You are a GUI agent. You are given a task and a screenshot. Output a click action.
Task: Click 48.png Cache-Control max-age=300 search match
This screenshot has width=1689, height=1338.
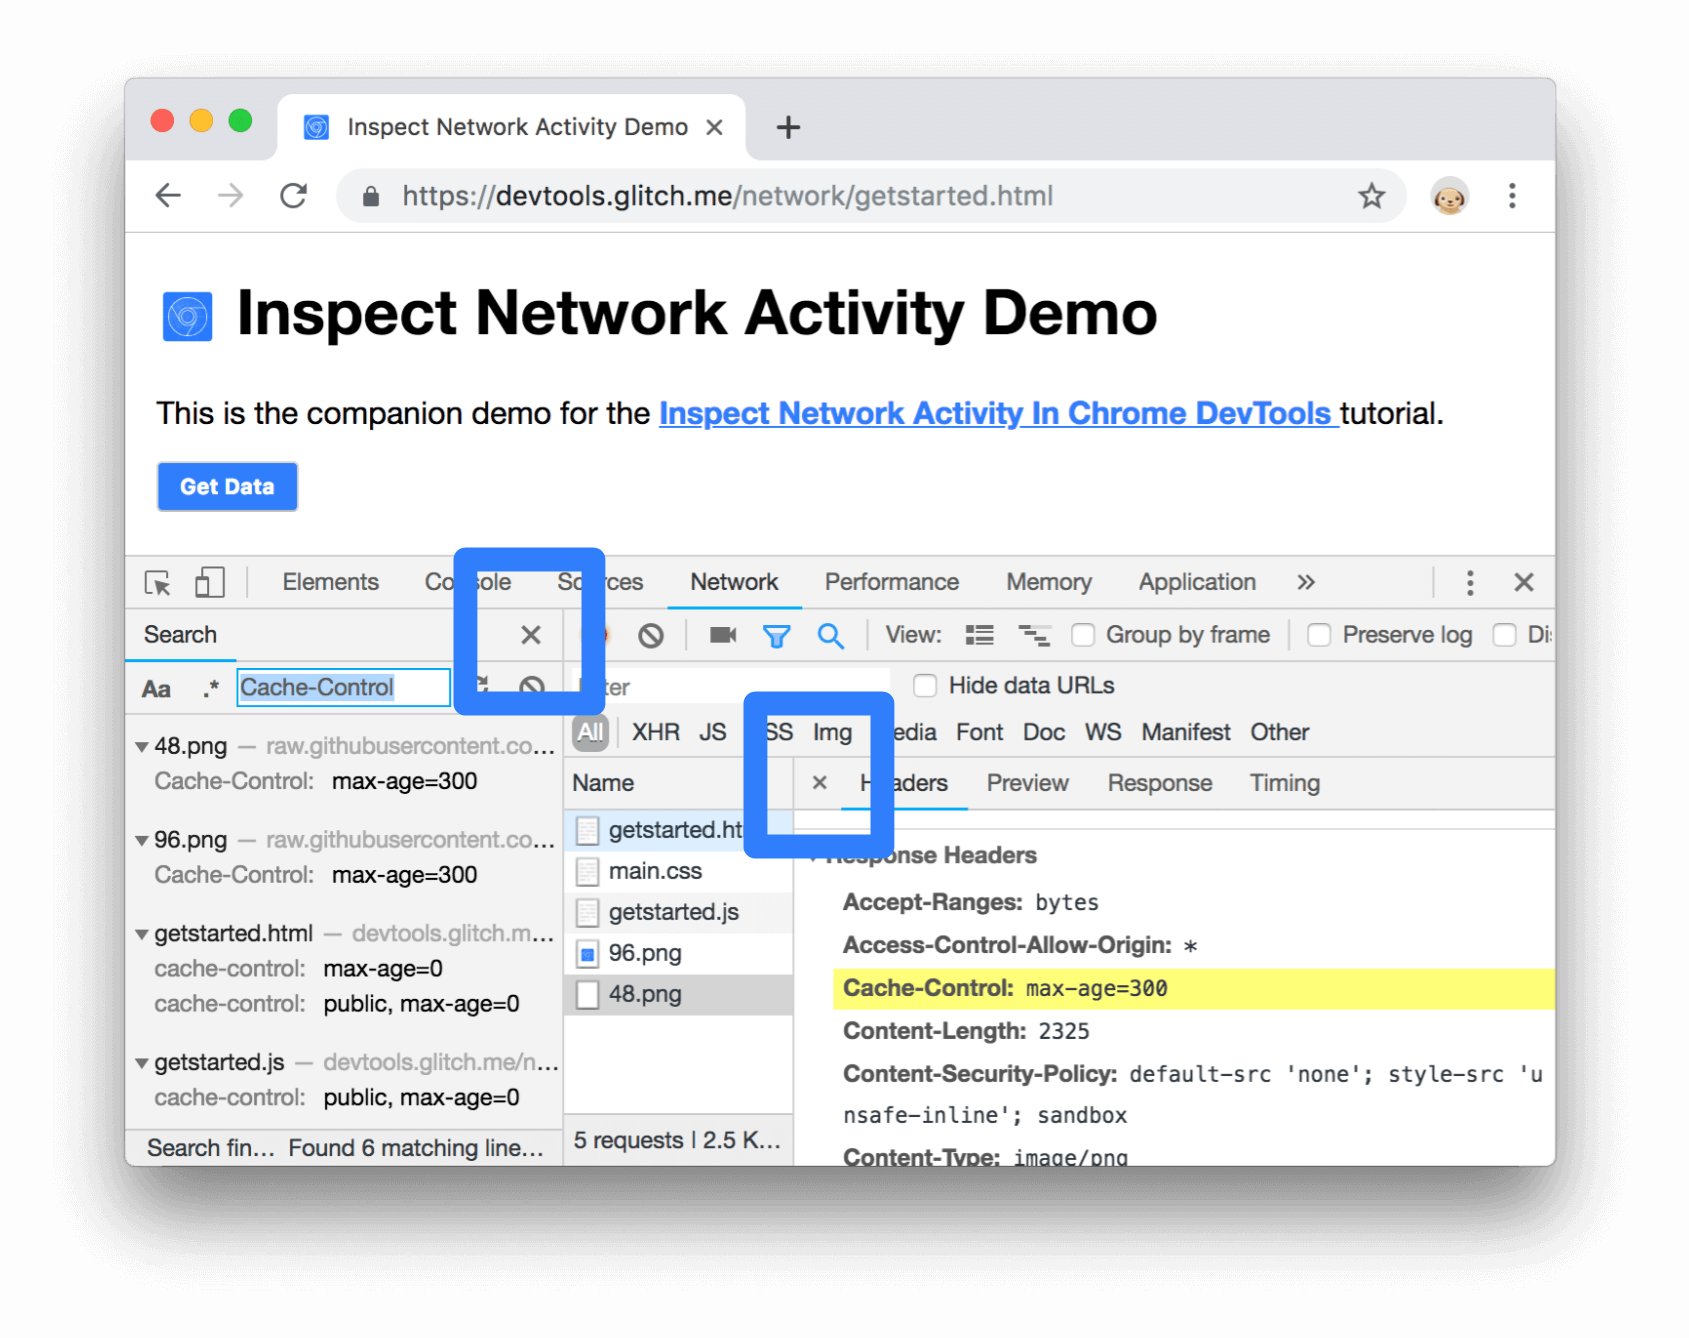[x=316, y=781]
